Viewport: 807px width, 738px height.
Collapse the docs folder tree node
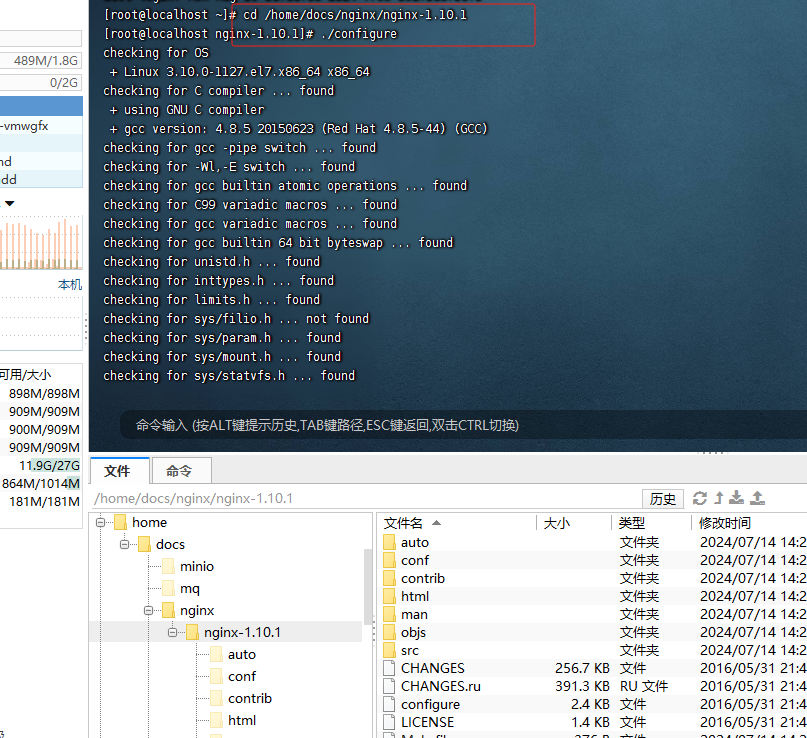coord(125,544)
